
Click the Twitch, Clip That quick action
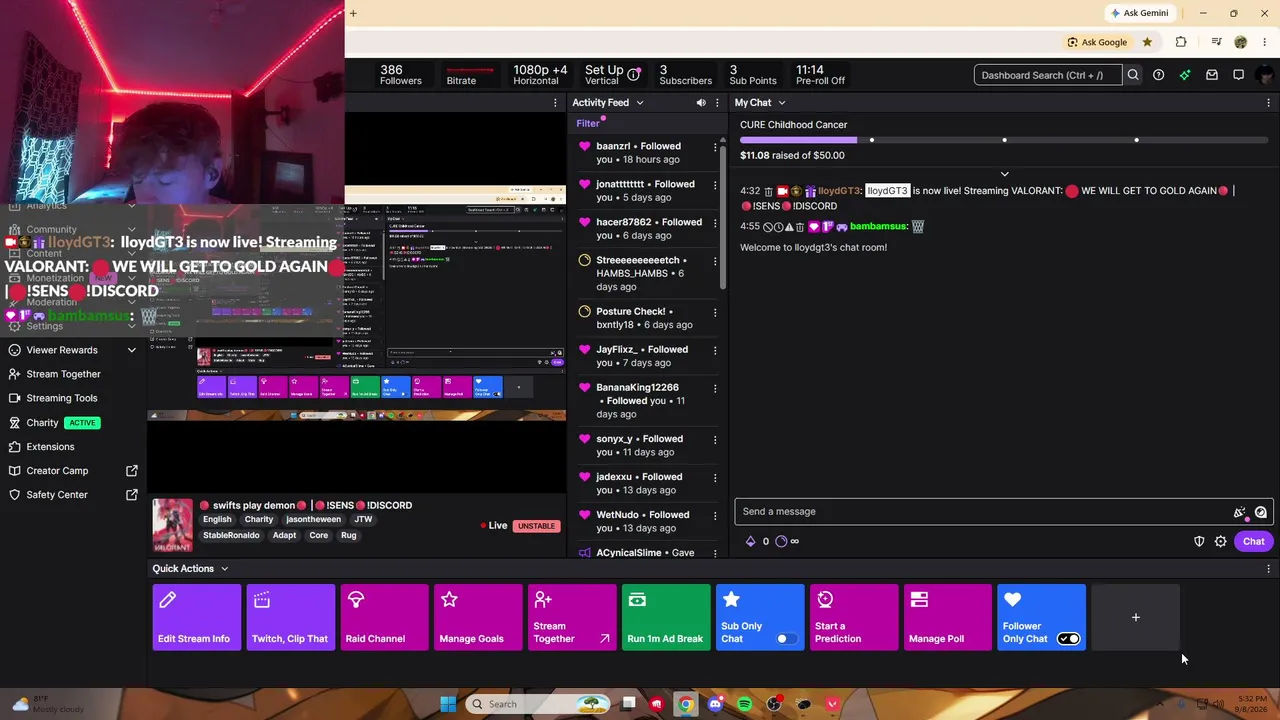290,617
